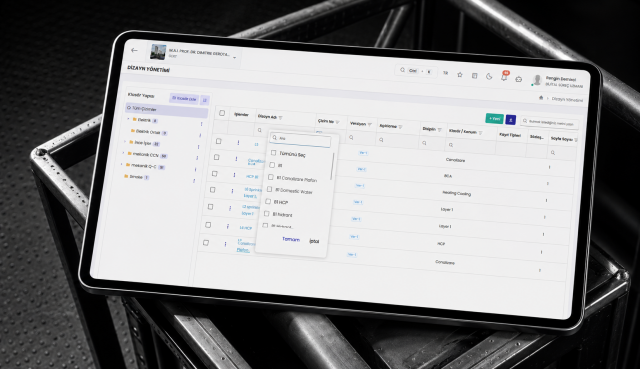The image size is (640, 369).
Task: Click the Açıklama column search field
Action: pos(397,140)
